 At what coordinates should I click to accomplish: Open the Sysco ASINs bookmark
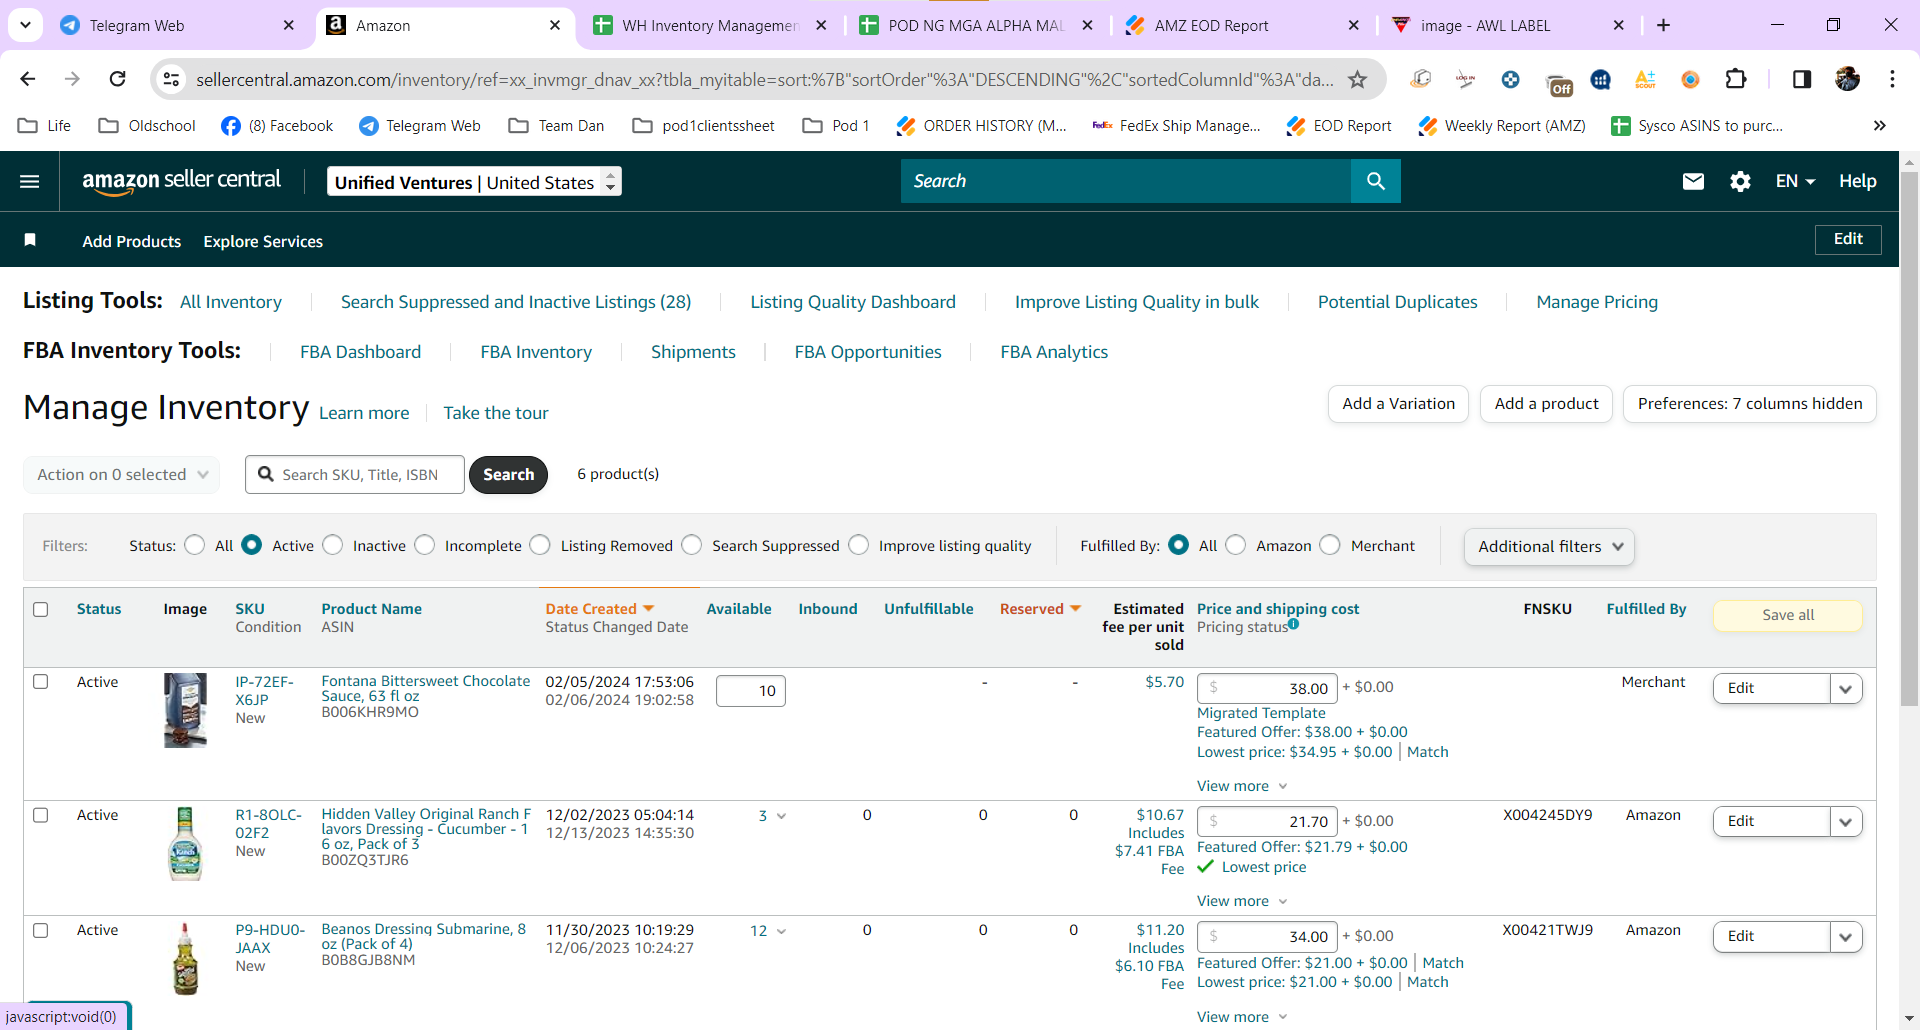(x=1697, y=125)
